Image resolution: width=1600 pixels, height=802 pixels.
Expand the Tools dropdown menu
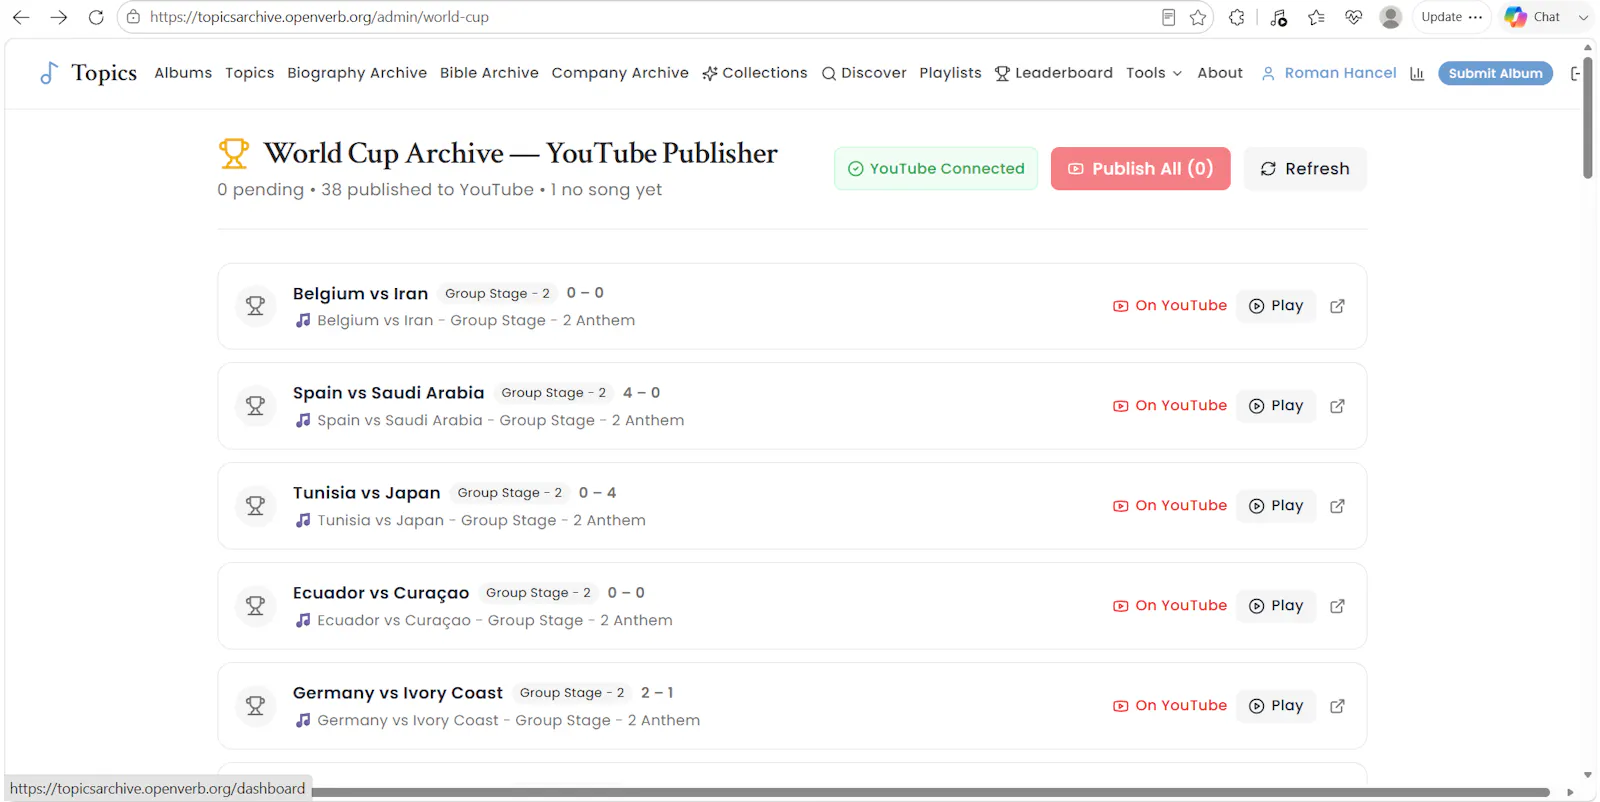pyautogui.click(x=1154, y=73)
